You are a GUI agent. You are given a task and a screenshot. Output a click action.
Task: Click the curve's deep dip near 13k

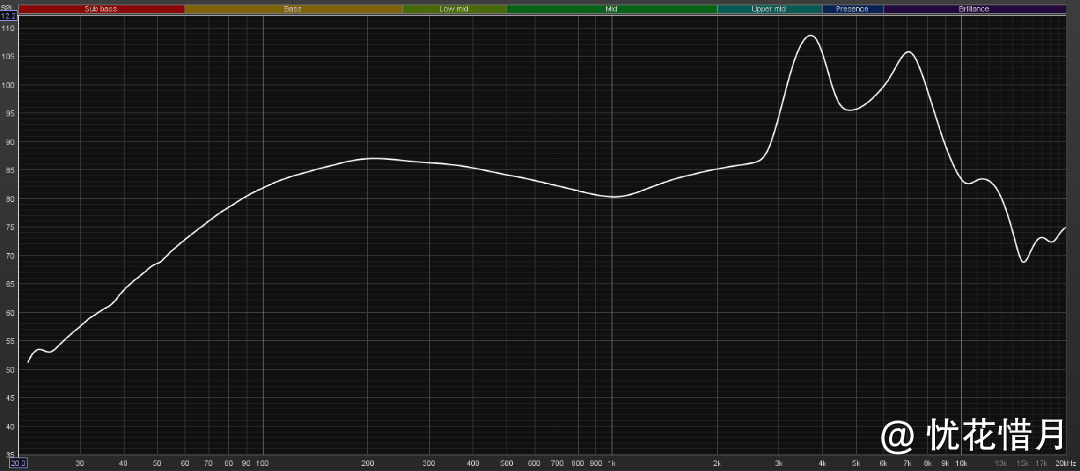tap(1023, 262)
